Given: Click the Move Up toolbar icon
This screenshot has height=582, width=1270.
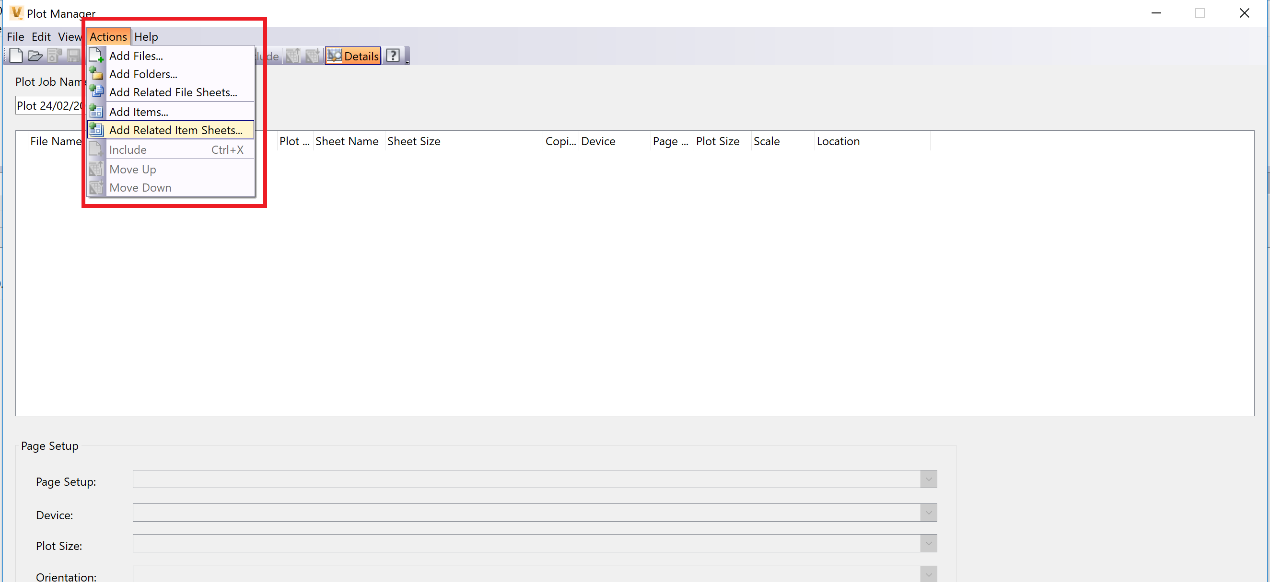Looking at the screenshot, I should click(x=293, y=56).
